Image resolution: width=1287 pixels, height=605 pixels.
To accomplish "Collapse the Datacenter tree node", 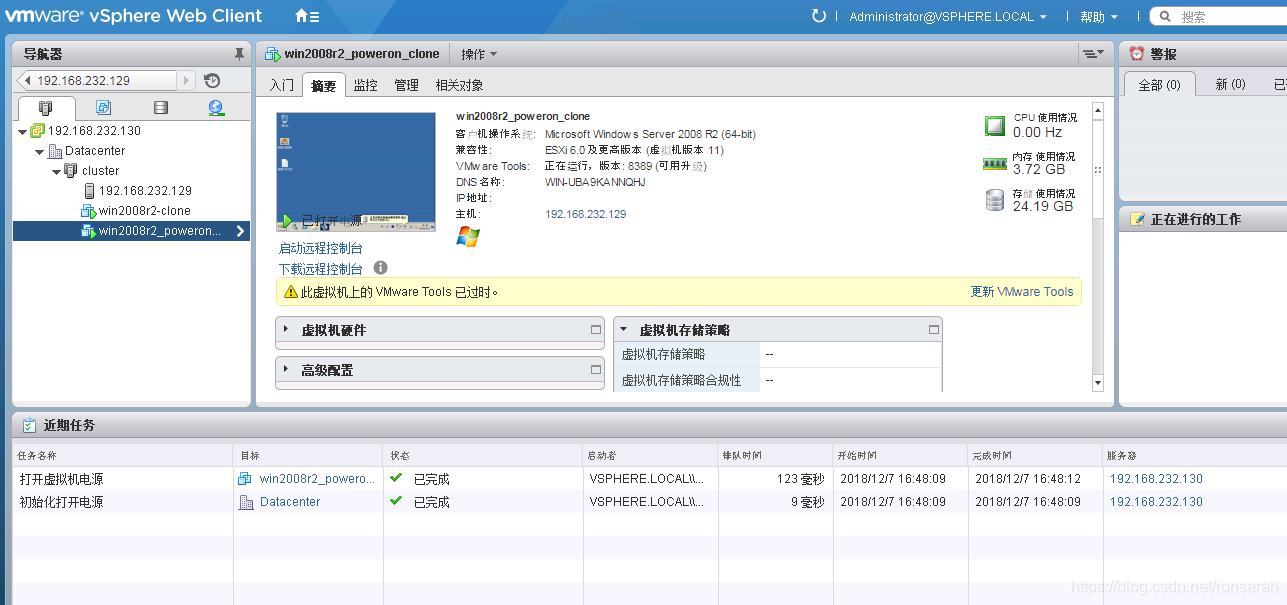I will point(40,151).
